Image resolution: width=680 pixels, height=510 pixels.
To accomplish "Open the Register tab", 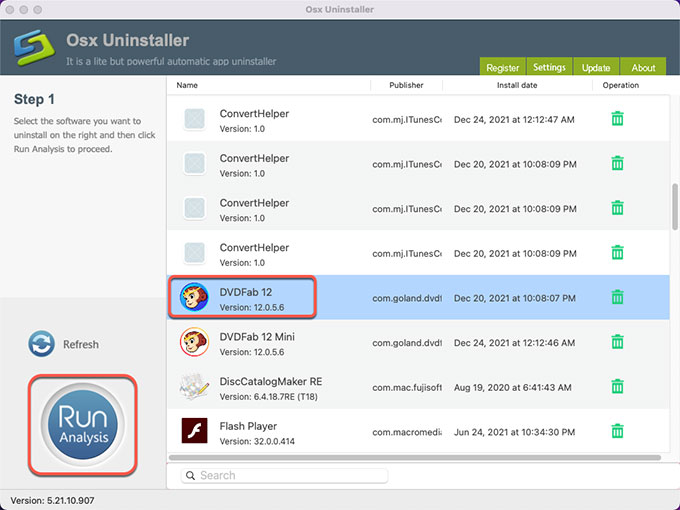I will click(503, 67).
